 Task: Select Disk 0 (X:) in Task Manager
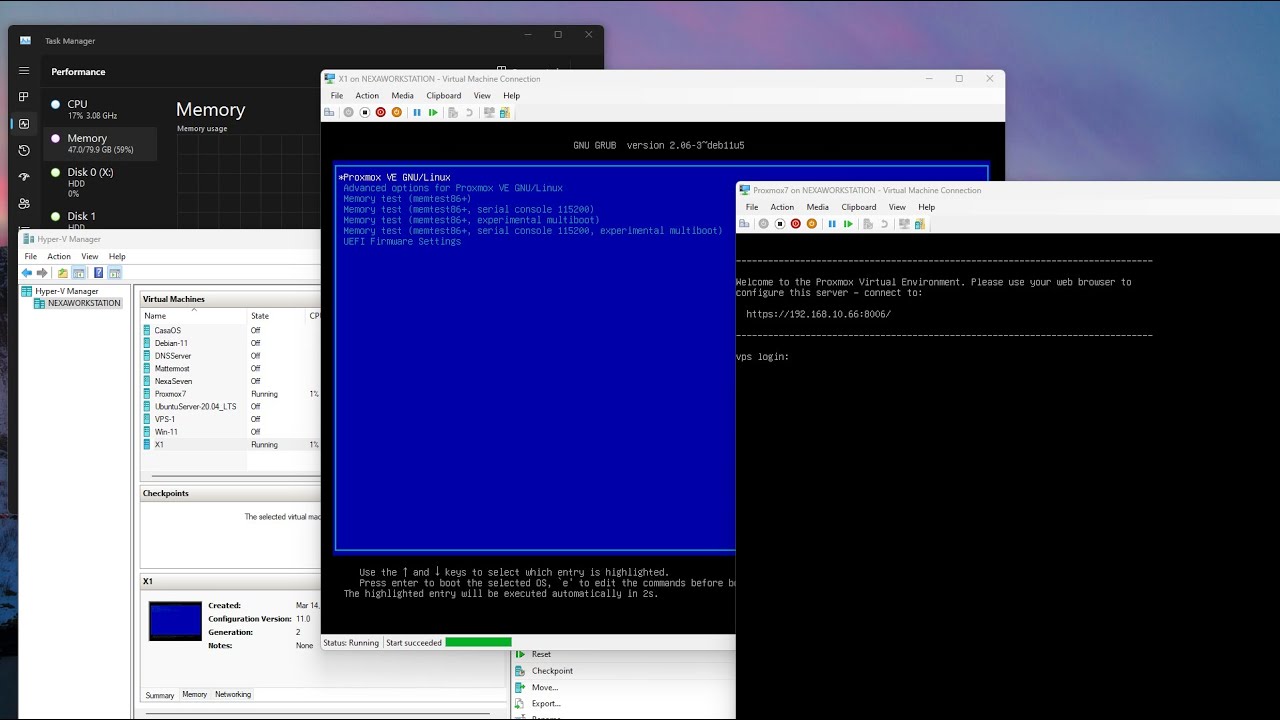[x=100, y=182]
